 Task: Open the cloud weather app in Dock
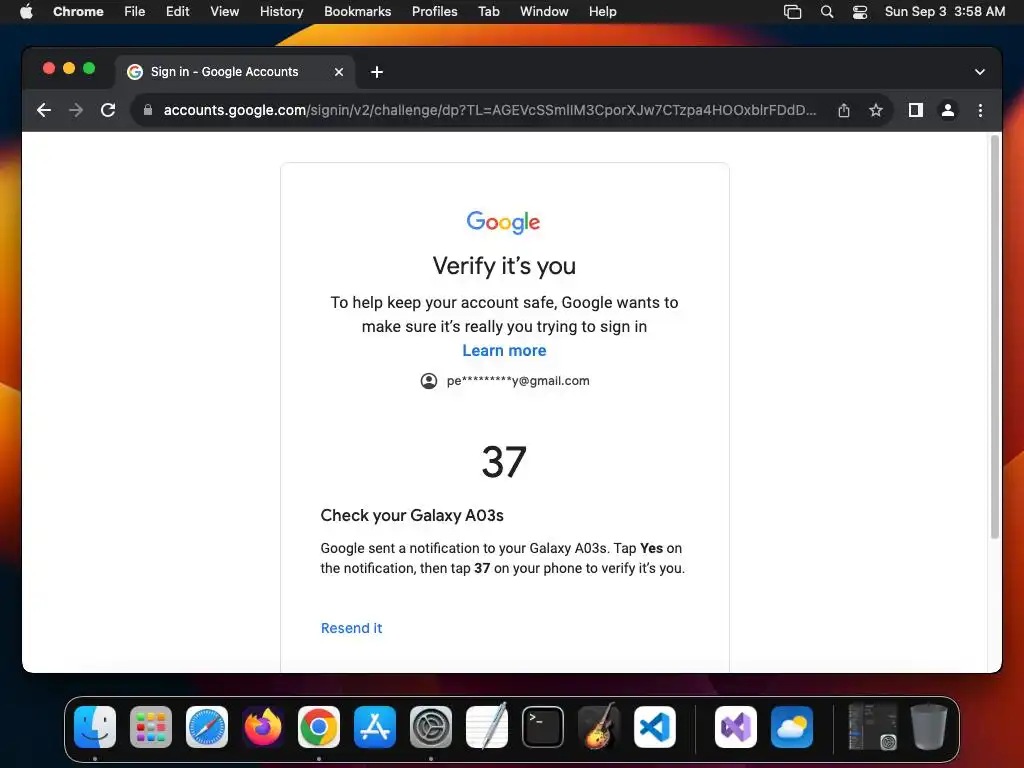(x=792, y=727)
